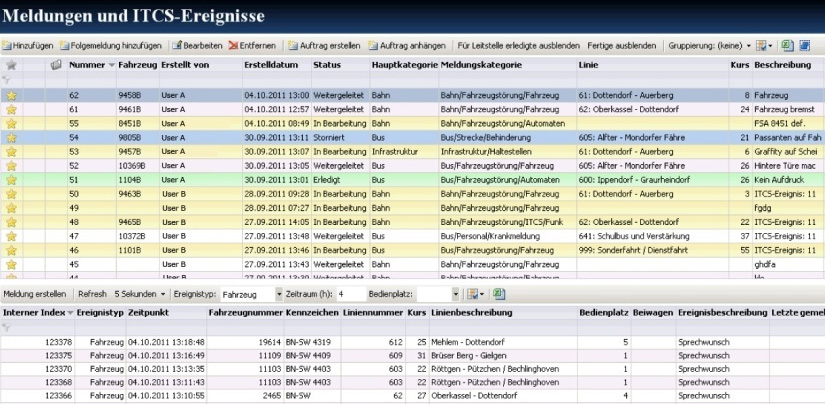The height and width of the screenshot is (404, 825).
Task: Toggle the star on row number 61
Action: coord(11,109)
